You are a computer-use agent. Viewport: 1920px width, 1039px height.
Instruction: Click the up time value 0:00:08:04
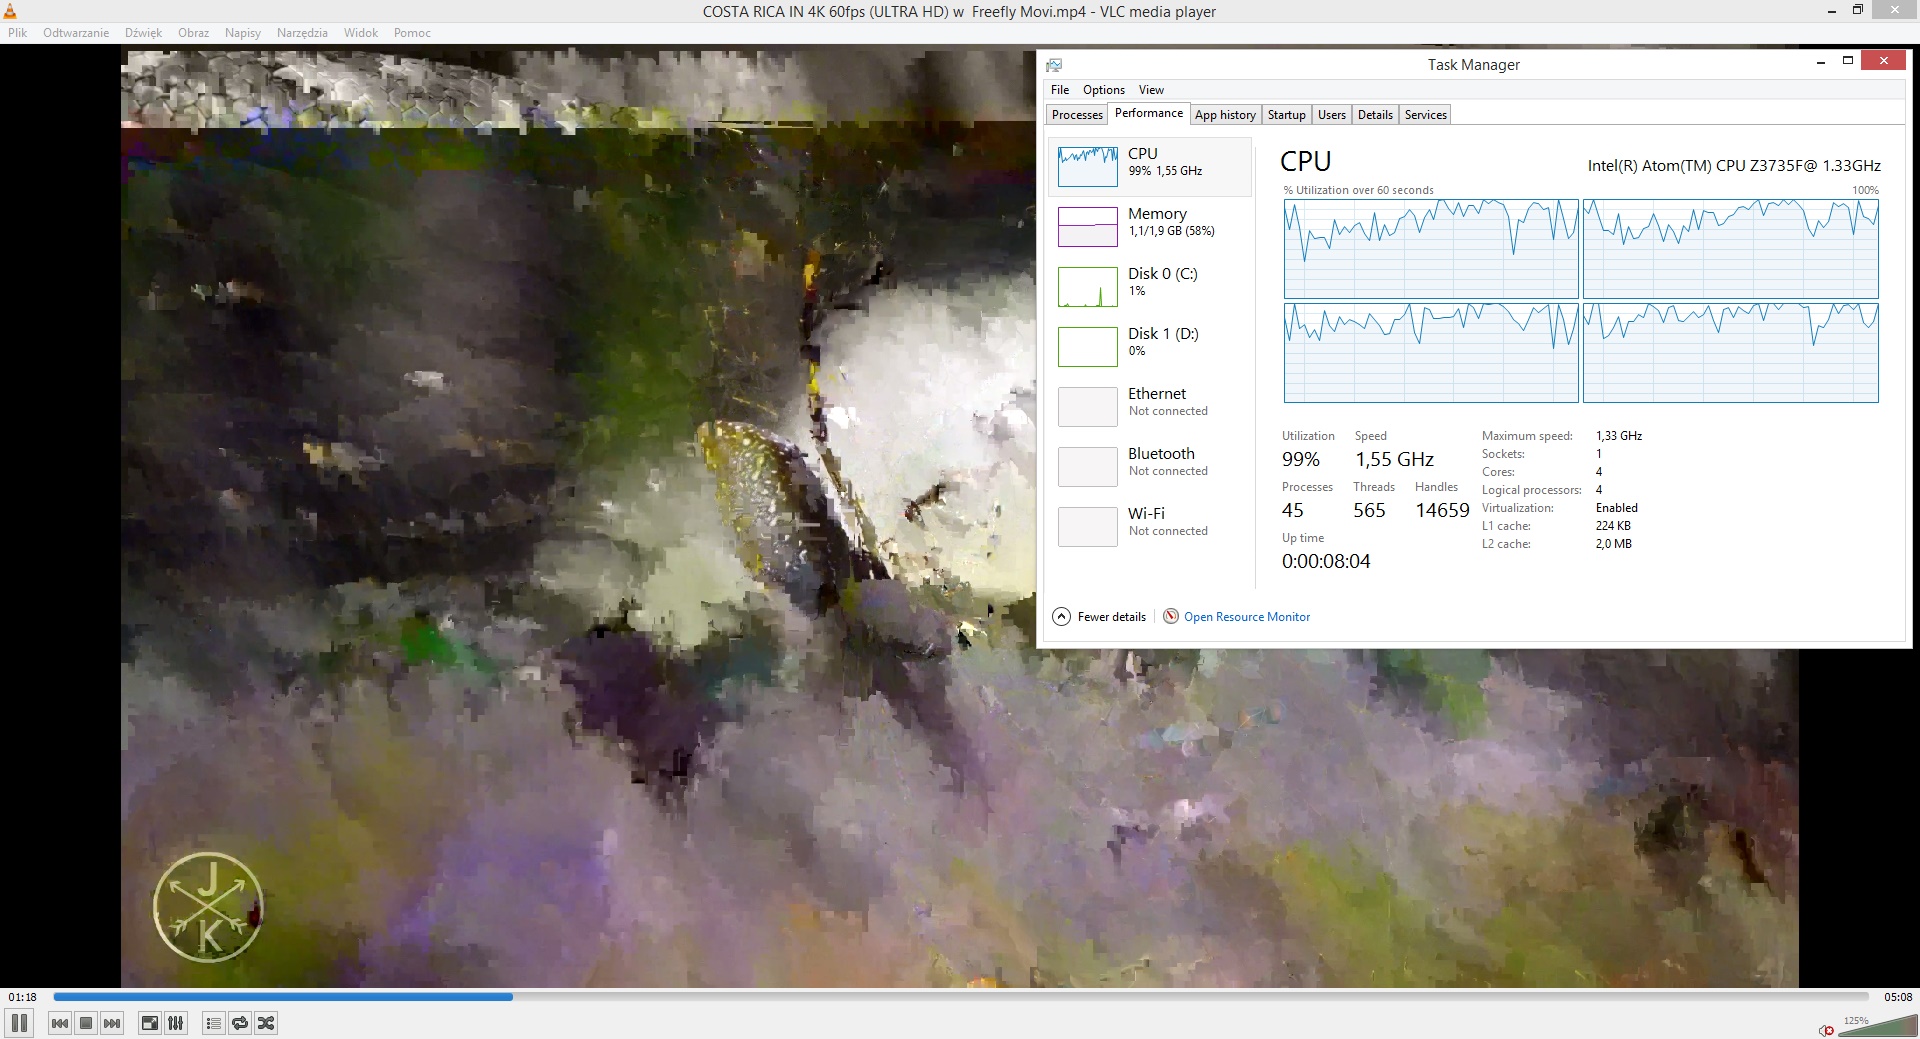(1326, 561)
